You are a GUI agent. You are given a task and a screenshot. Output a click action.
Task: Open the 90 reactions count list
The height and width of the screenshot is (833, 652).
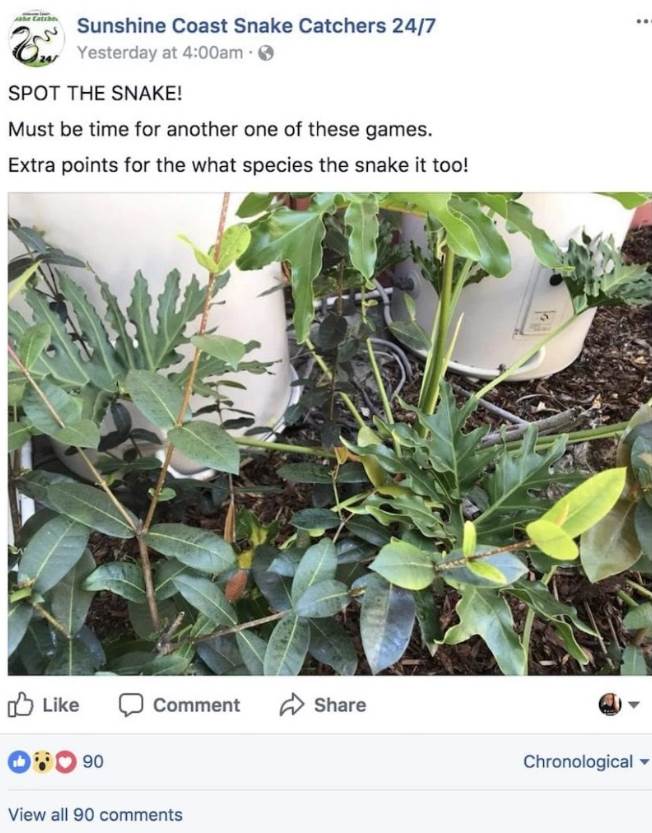(93, 762)
